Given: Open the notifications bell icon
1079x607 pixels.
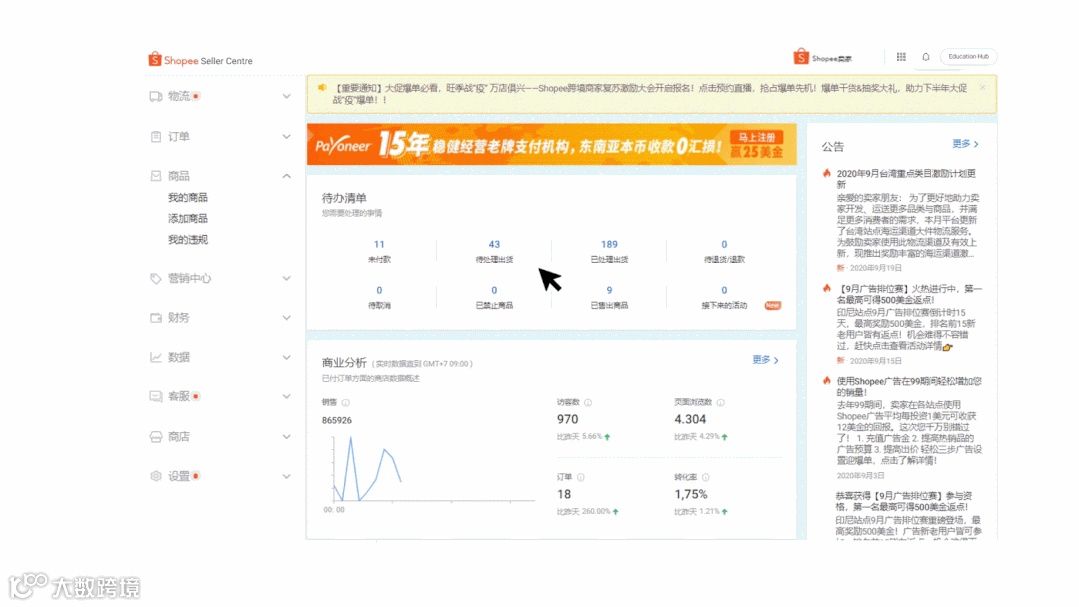Looking at the screenshot, I should 926,57.
